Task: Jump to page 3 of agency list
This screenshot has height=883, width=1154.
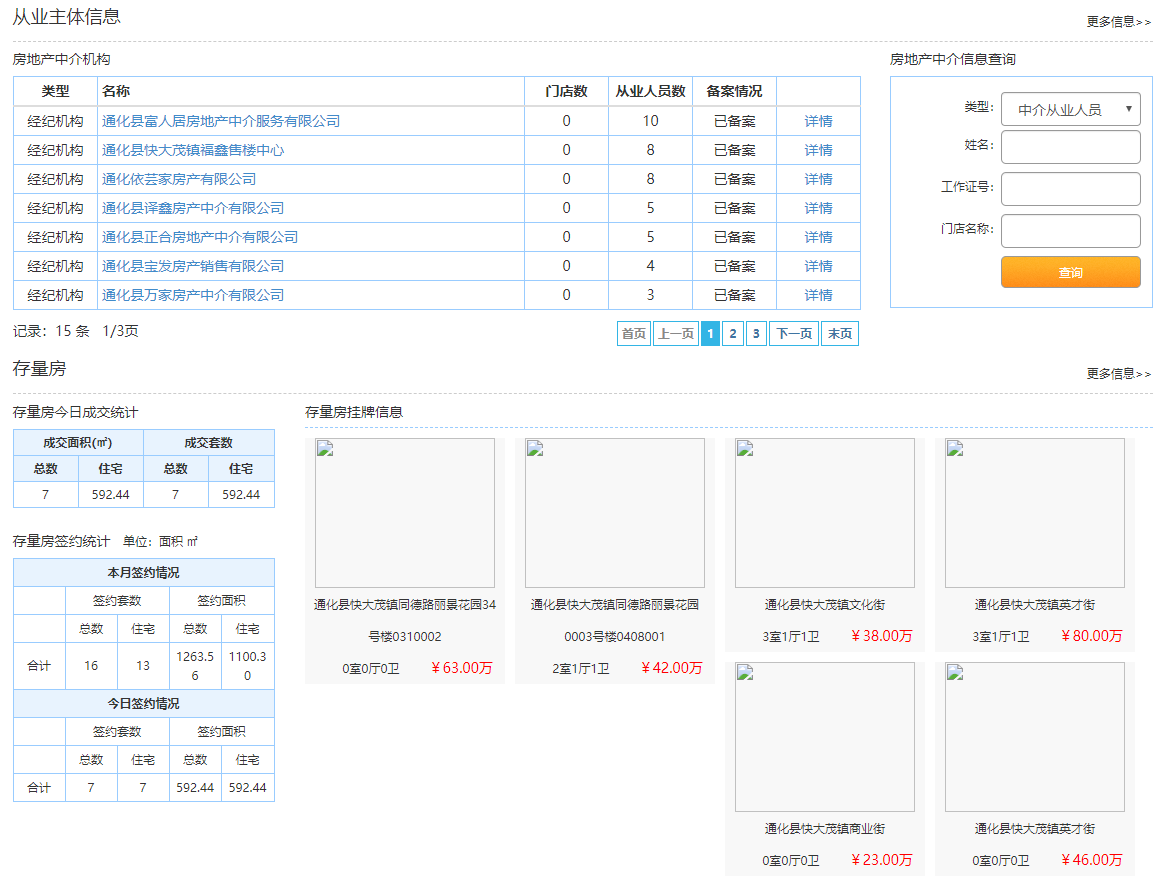Action: 756,334
